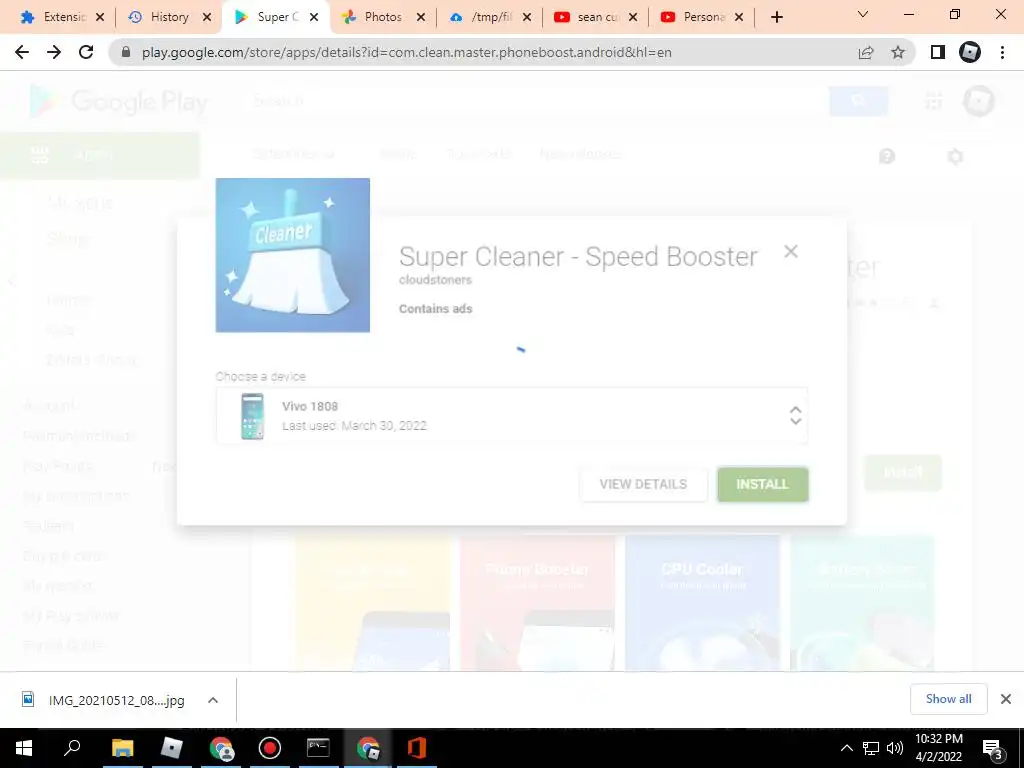Expand download item options chevron
The height and width of the screenshot is (768, 1024).
213,700
